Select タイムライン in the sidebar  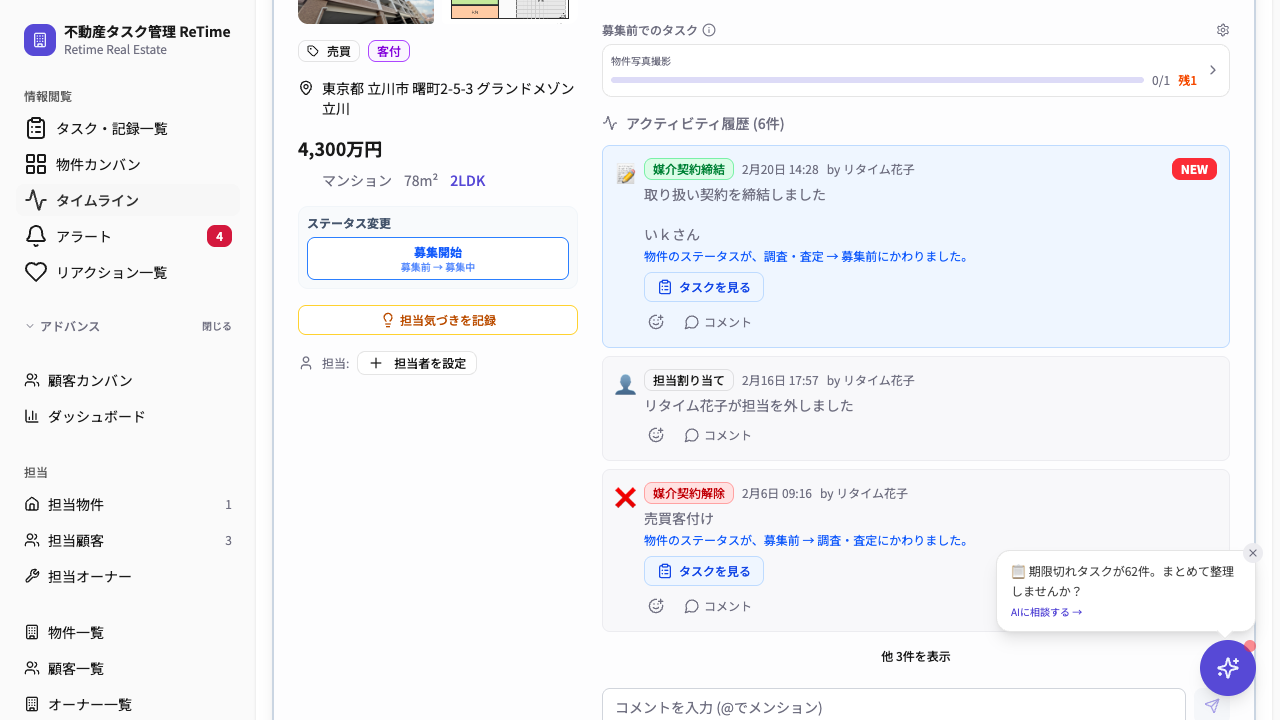pyautogui.click(x=128, y=200)
